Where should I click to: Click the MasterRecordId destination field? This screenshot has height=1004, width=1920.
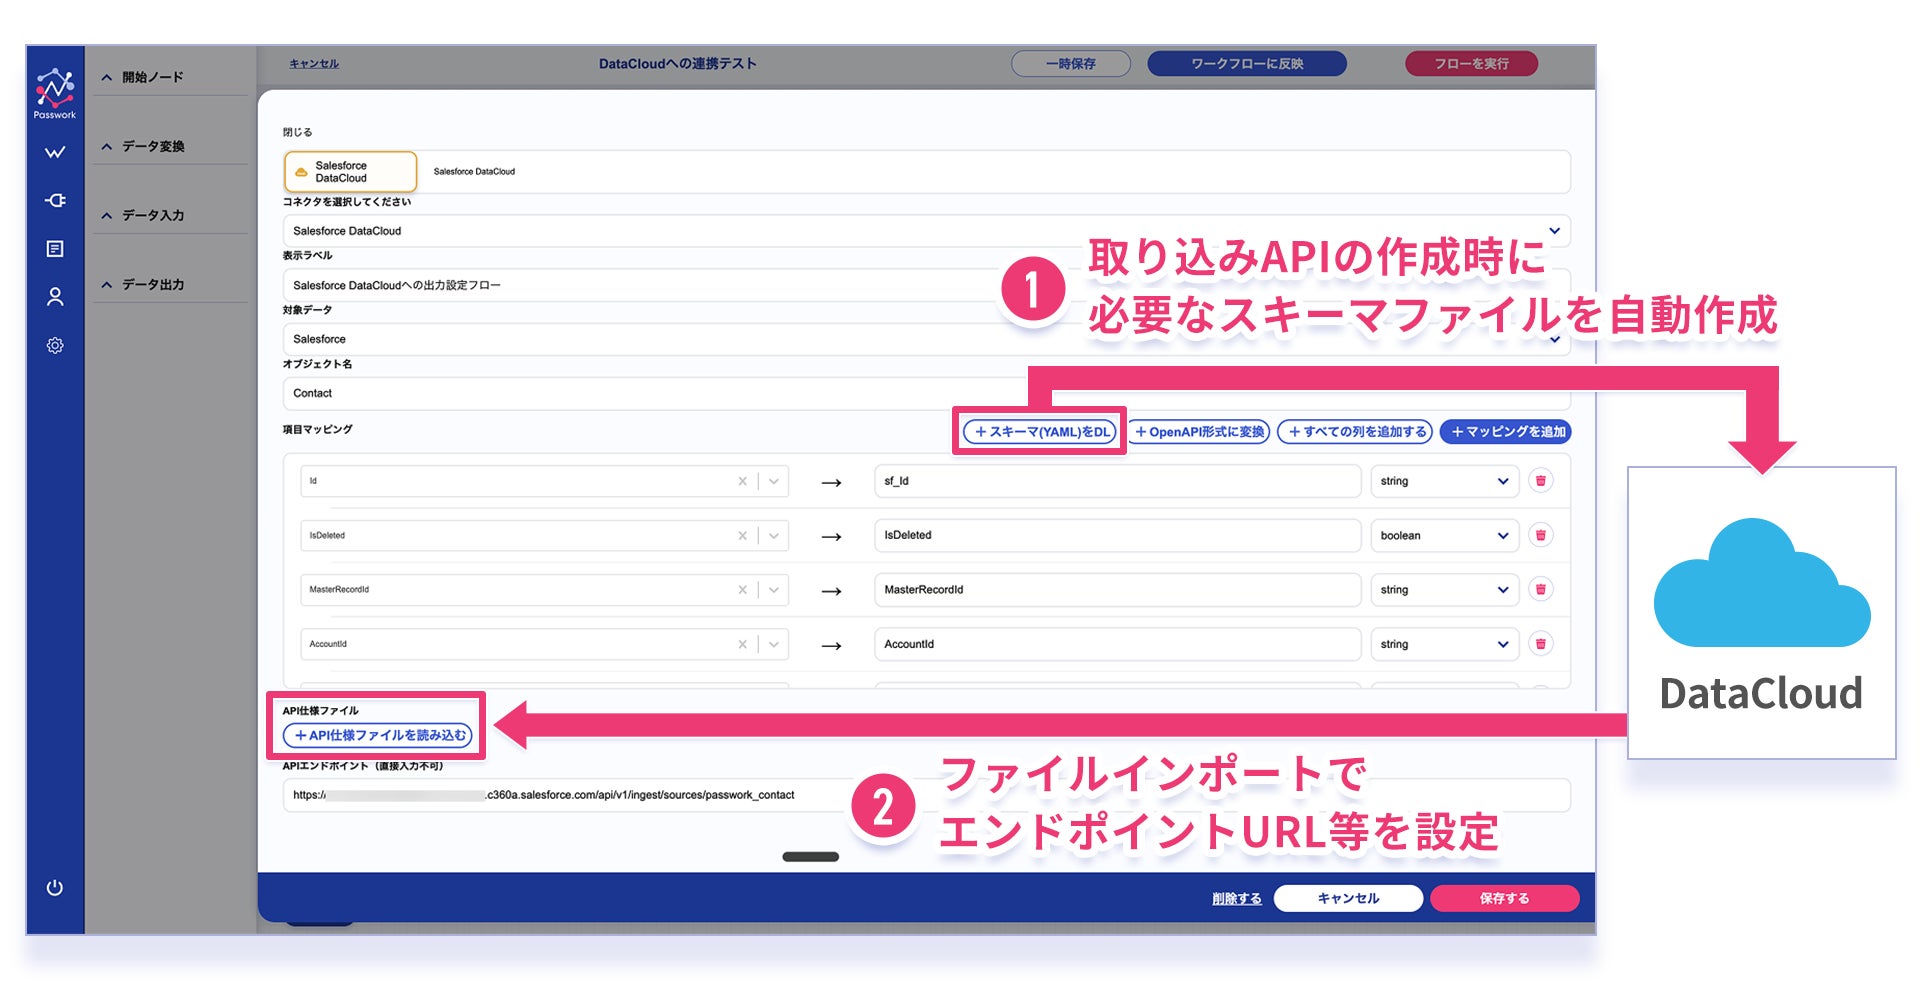pos(1117,590)
